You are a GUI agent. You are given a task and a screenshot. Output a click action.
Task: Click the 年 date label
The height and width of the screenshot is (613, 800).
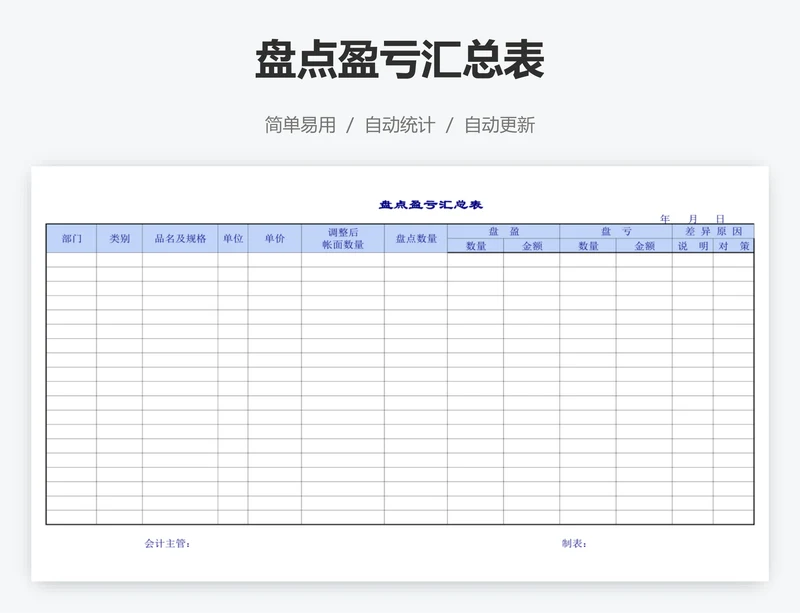[664, 219]
